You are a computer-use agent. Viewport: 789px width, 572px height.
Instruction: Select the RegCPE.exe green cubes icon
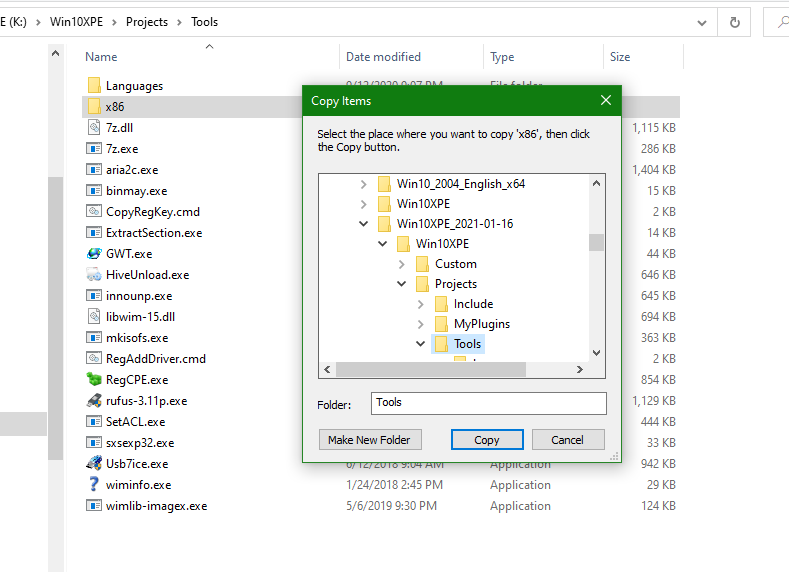click(x=94, y=379)
